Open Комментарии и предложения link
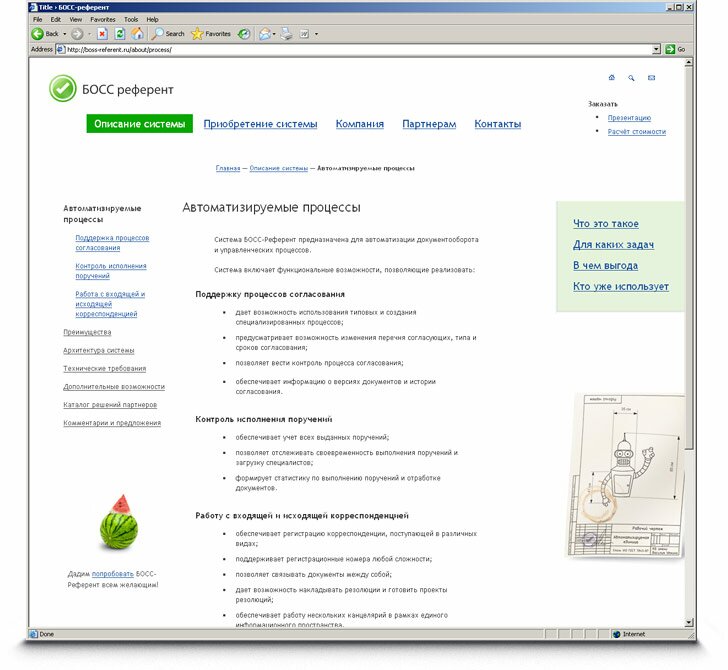 point(112,423)
